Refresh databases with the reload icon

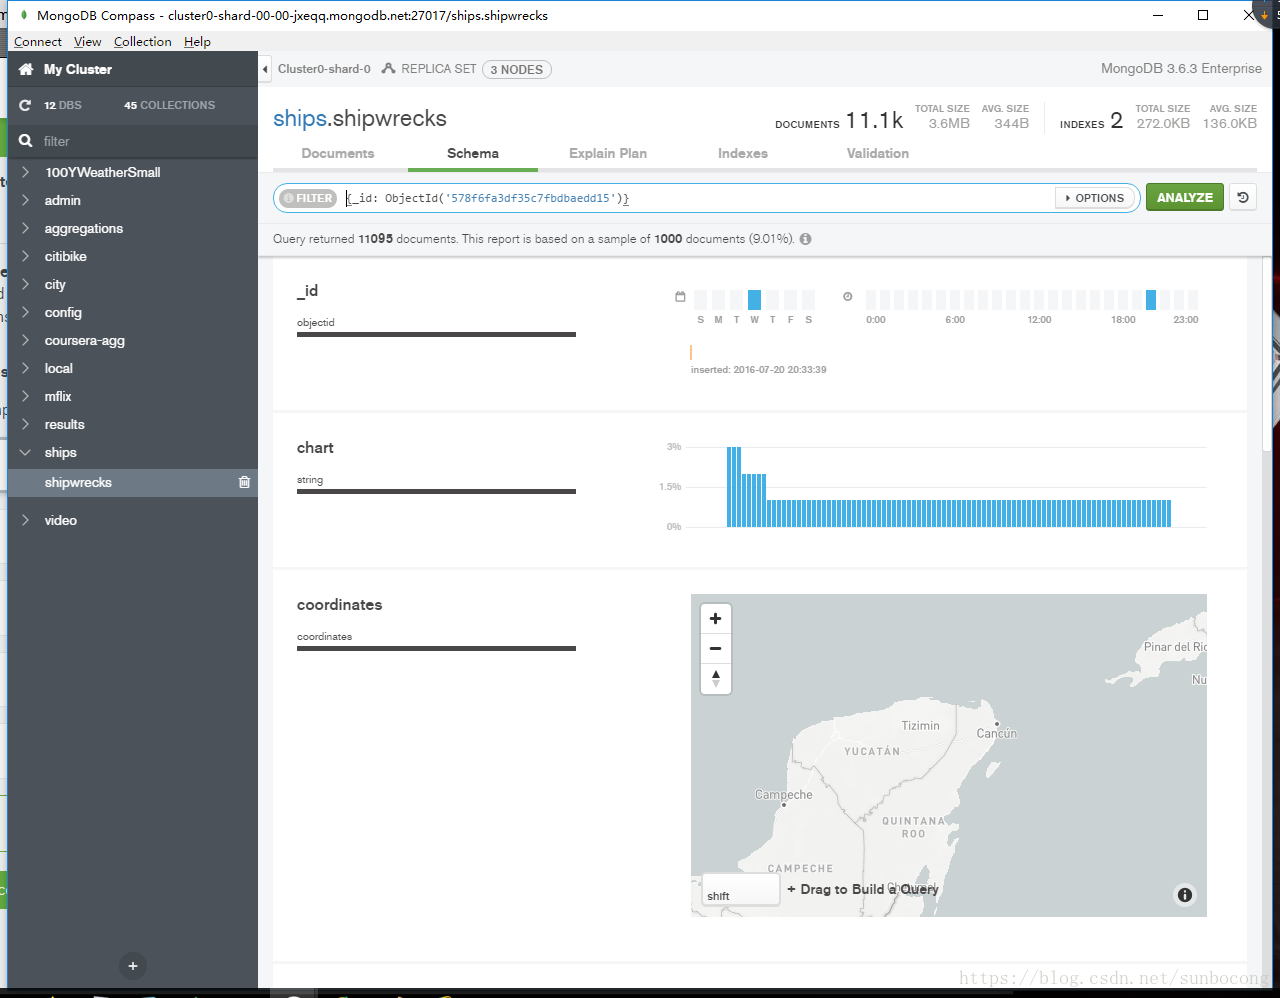point(25,105)
